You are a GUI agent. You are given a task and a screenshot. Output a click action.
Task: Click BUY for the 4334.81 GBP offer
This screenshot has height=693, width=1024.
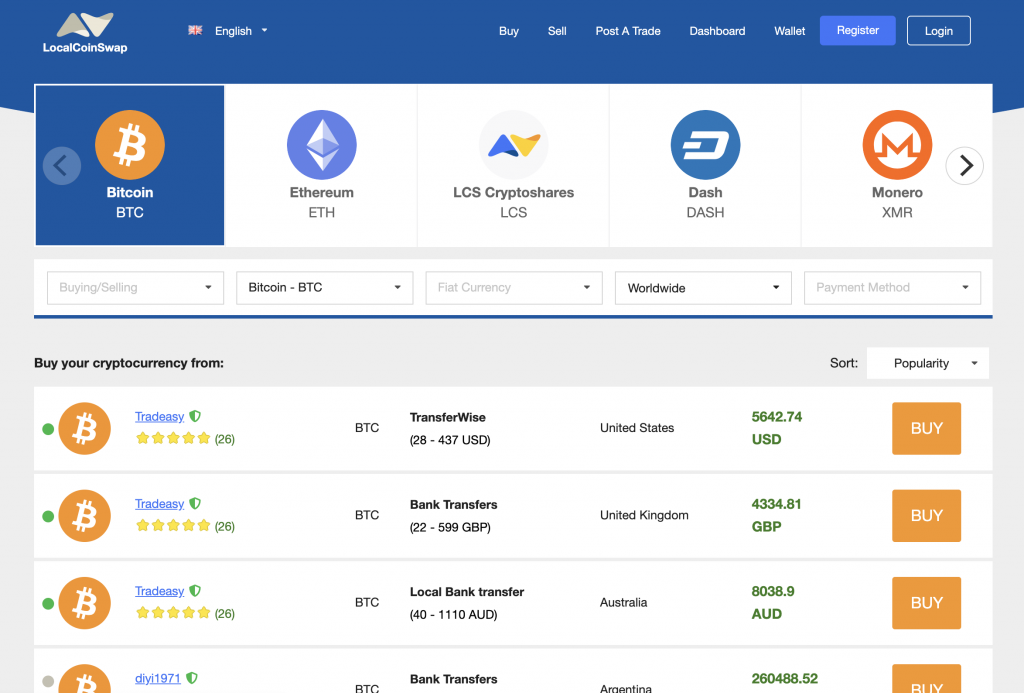pyautogui.click(x=927, y=516)
